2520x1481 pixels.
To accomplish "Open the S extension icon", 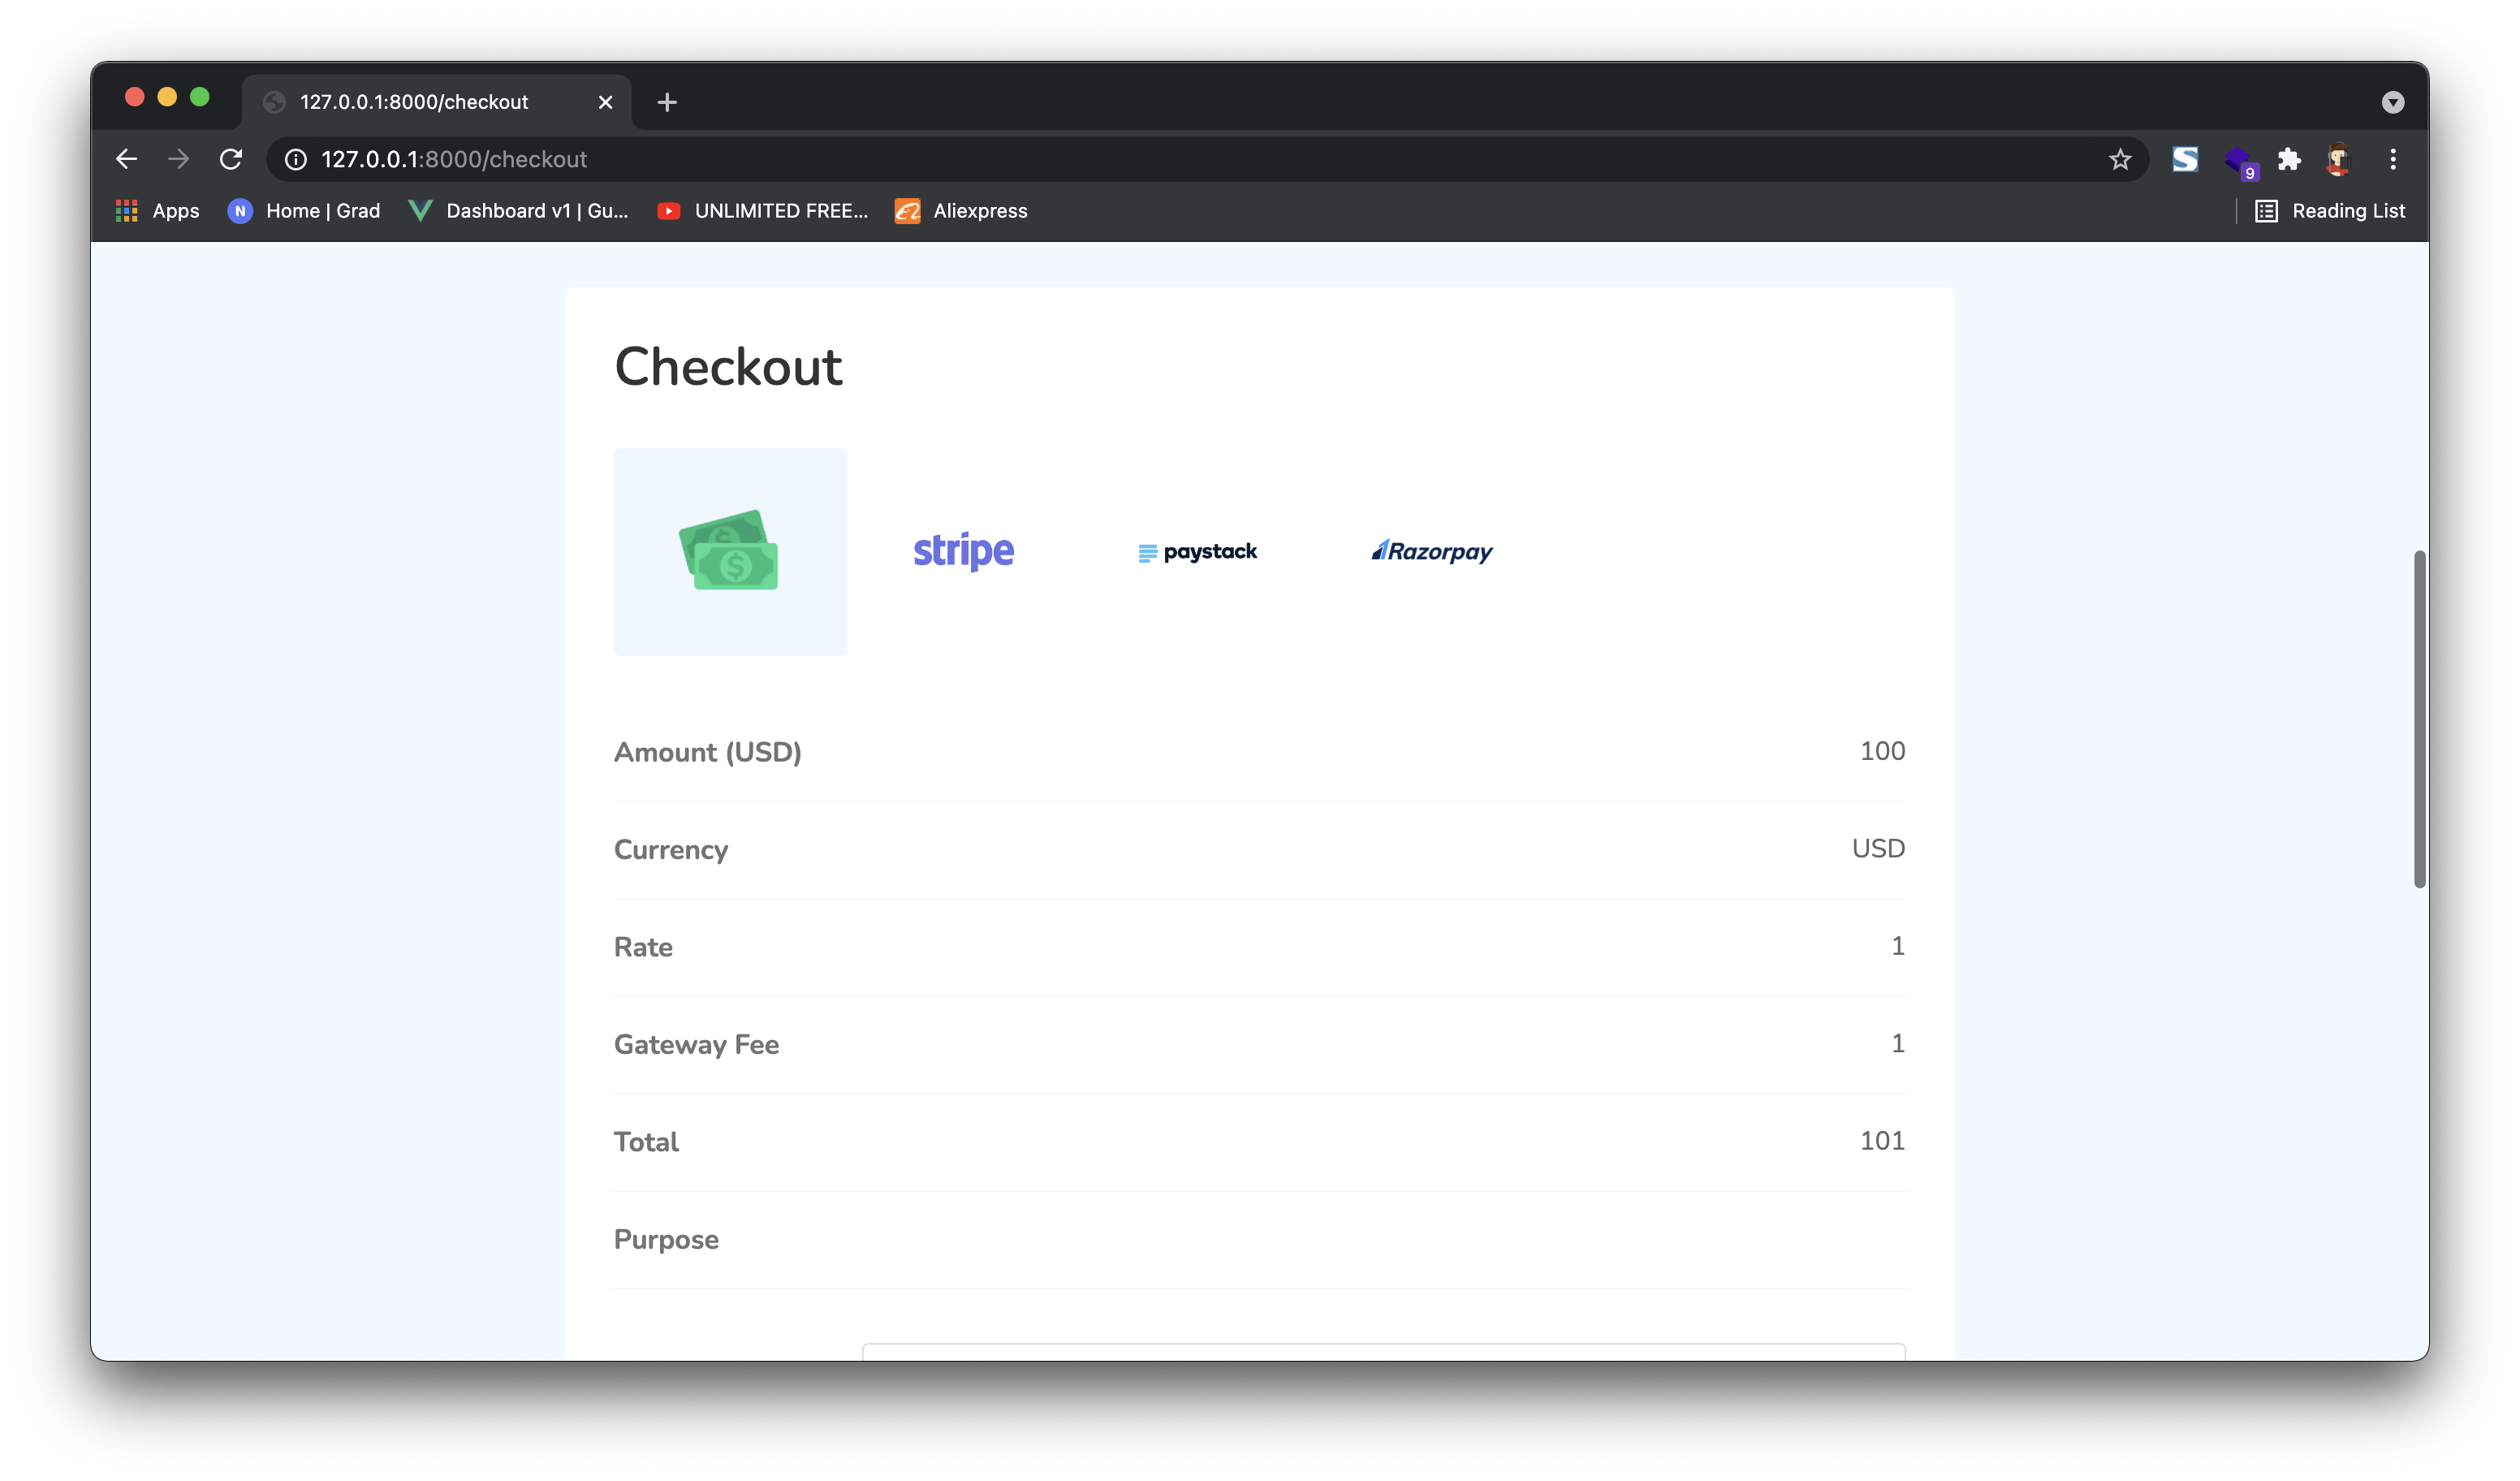I will (x=2185, y=159).
